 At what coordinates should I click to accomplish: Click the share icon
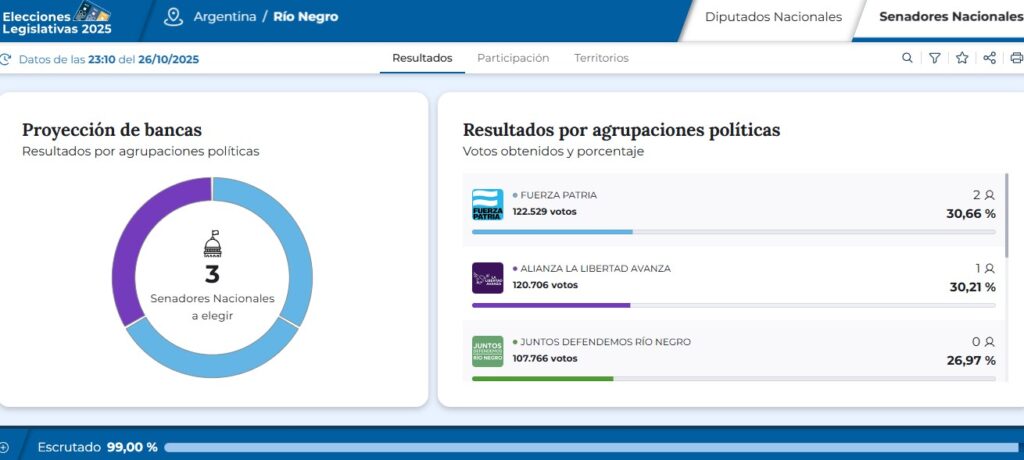(x=989, y=58)
